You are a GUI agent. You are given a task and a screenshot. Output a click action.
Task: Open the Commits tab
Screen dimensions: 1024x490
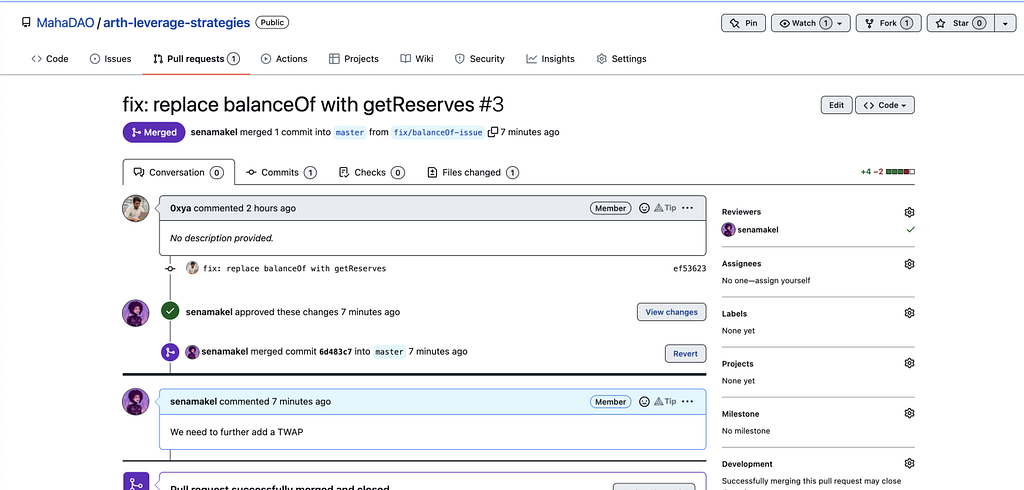(280, 172)
